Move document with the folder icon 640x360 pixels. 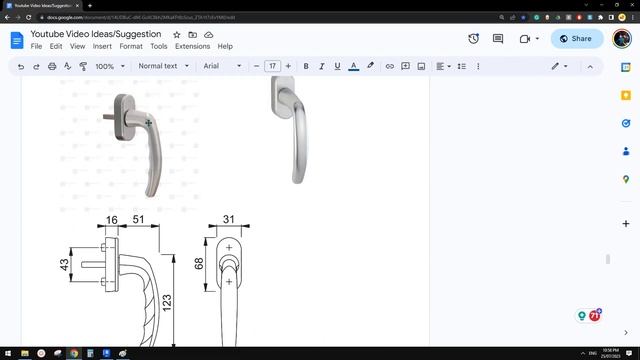click(x=193, y=35)
